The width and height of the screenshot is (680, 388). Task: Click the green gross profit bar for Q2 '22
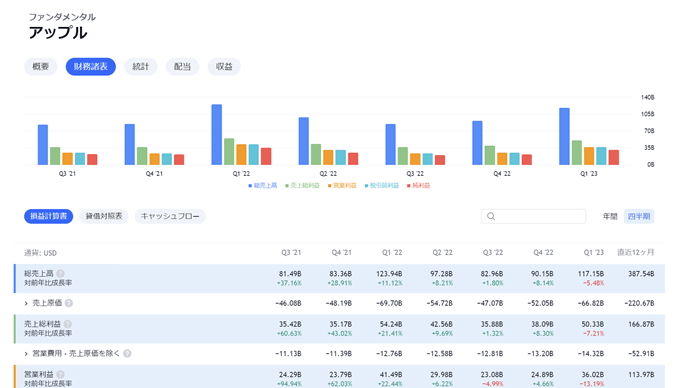[316, 154]
